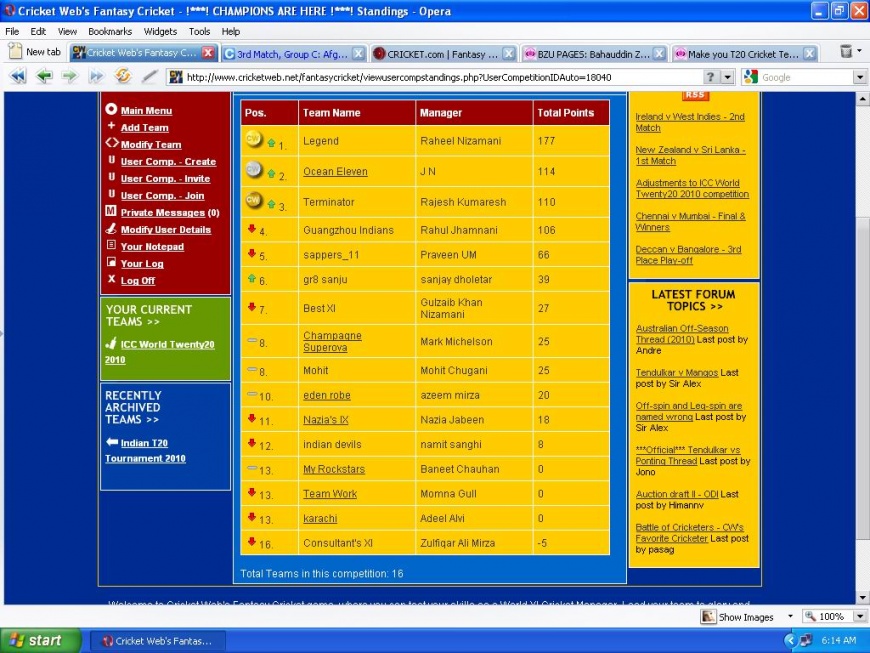
Task: Click the network icon in system tray
Action: click(x=805, y=640)
